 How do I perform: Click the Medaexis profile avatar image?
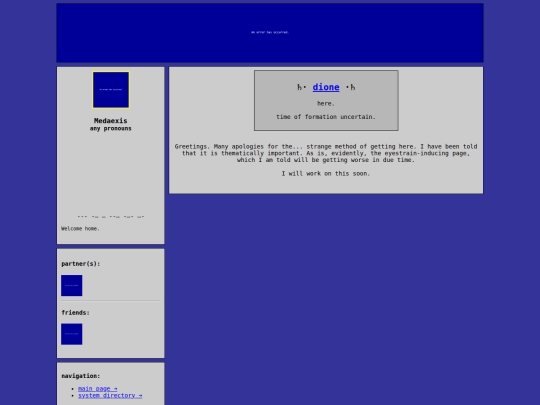tap(111, 90)
